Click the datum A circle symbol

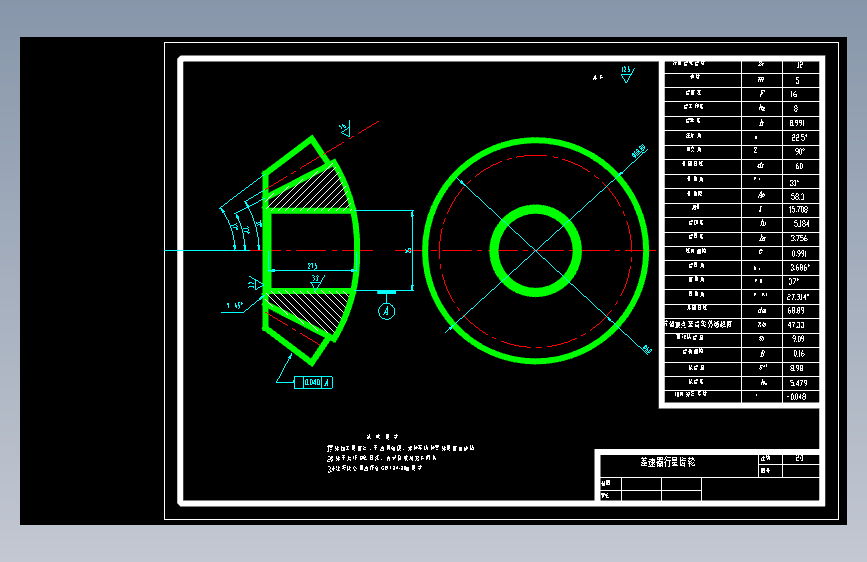pyautogui.click(x=387, y=311)
